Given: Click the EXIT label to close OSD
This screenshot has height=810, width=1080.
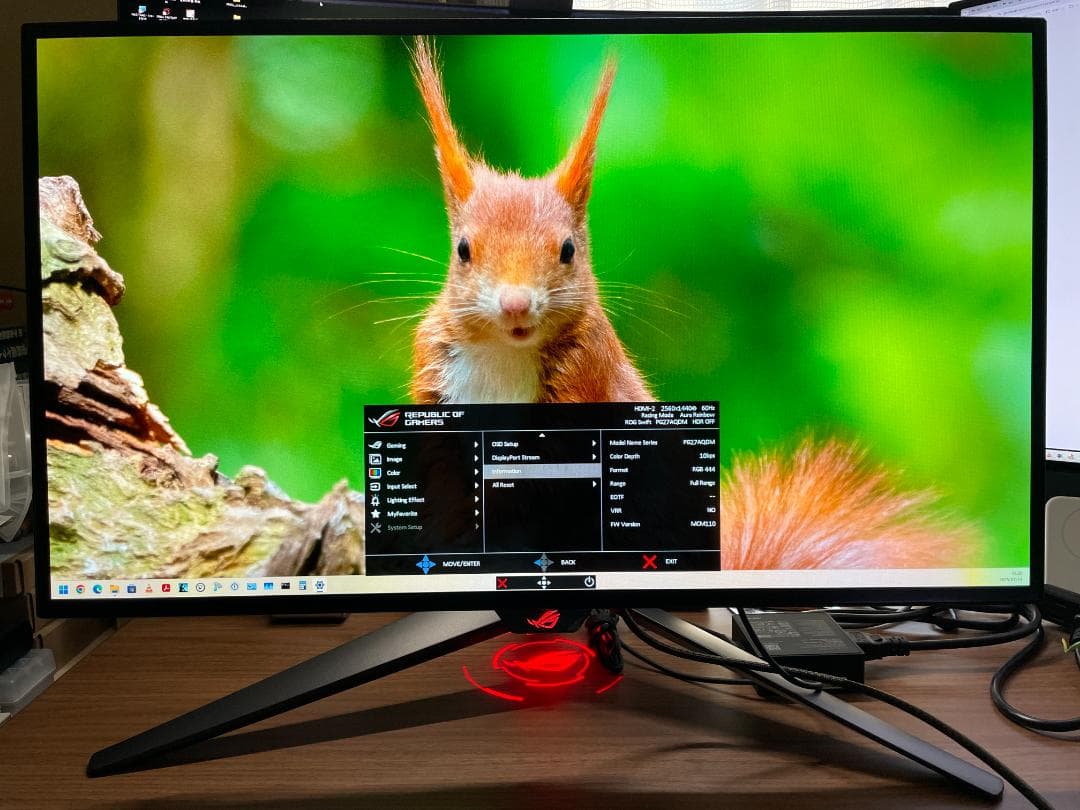Looking at the screenshot, I should (671, 560).
